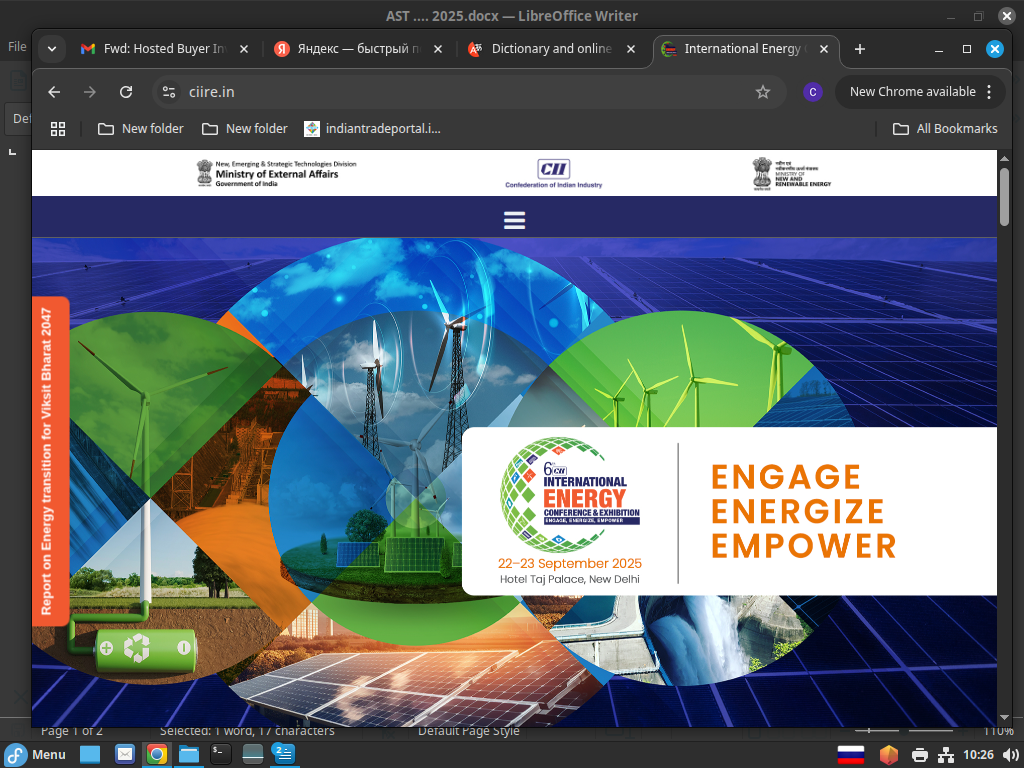Click the webpage scrollbar up arrow
Viewport: 1024px width, 768px height.
click(1004, 159)
